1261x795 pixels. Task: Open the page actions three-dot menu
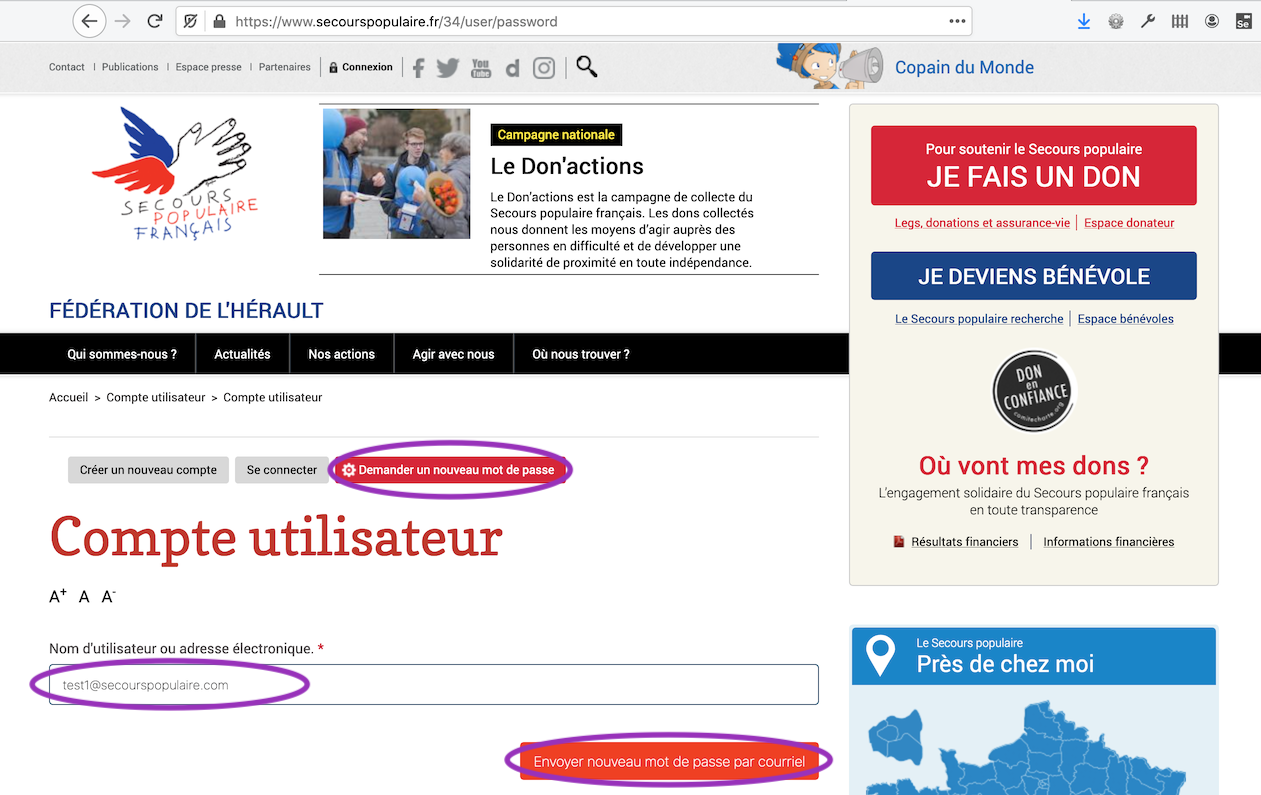[x=957, y=21]
